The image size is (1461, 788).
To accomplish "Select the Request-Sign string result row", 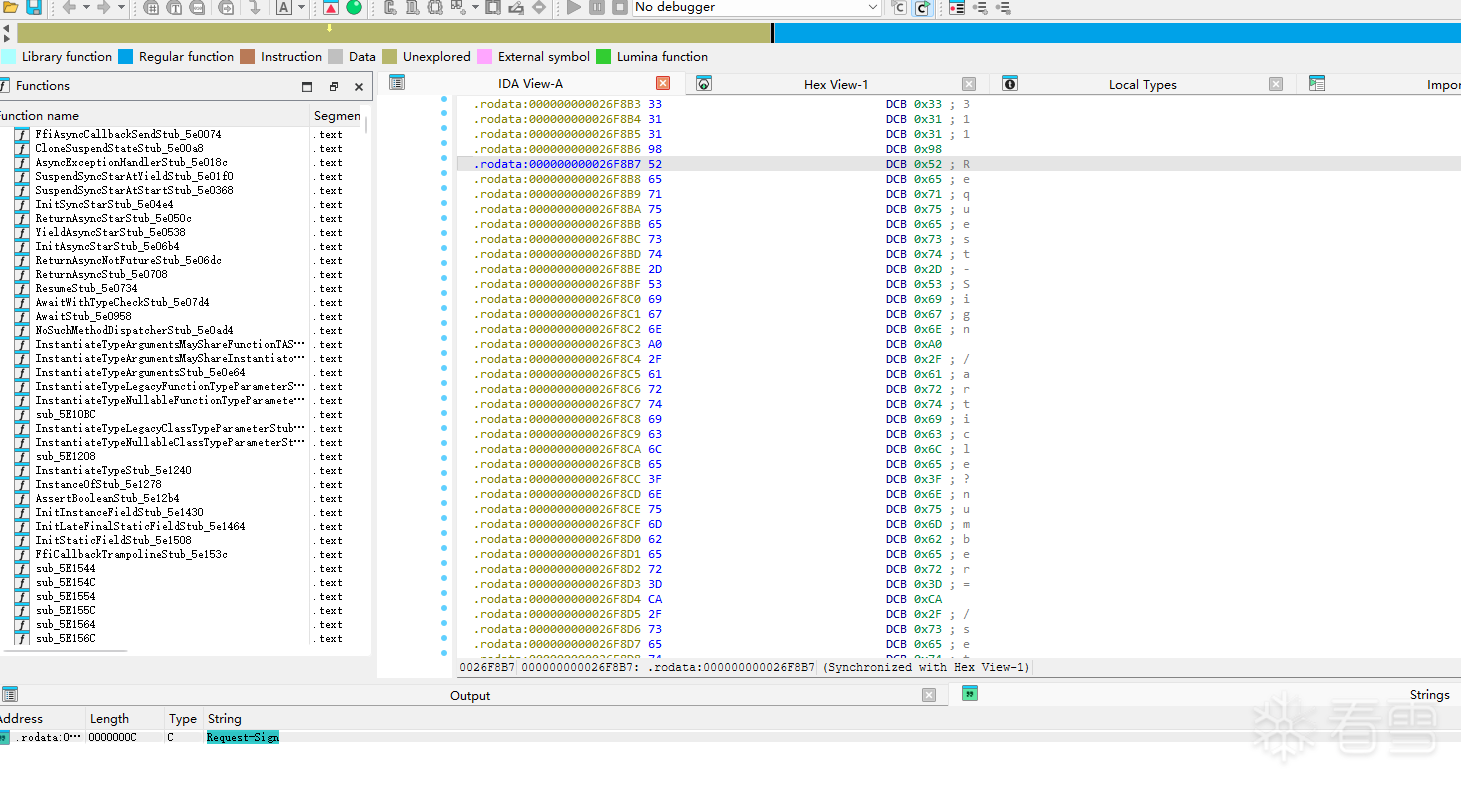I will tap(242, 737).
